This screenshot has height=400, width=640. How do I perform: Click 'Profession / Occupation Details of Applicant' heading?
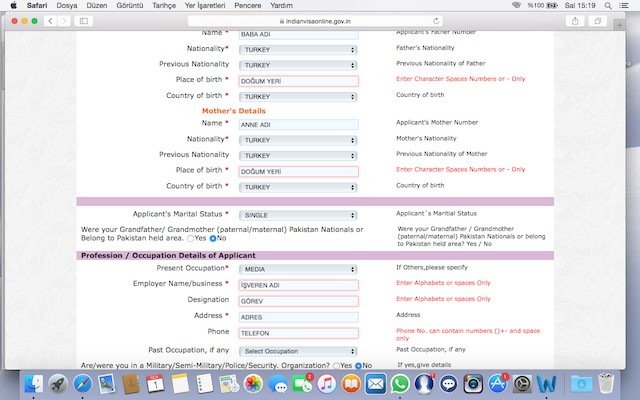pos(168,256)
